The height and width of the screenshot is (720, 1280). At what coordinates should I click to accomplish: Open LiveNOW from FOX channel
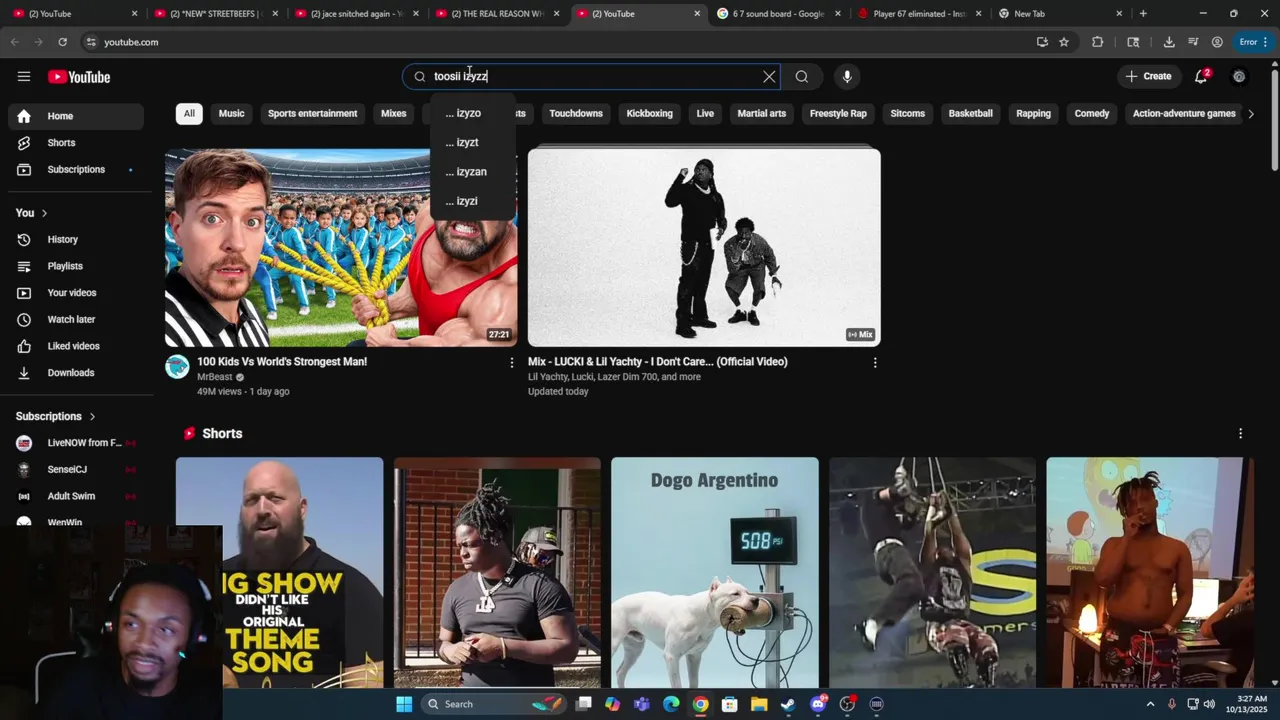[76, 443]
